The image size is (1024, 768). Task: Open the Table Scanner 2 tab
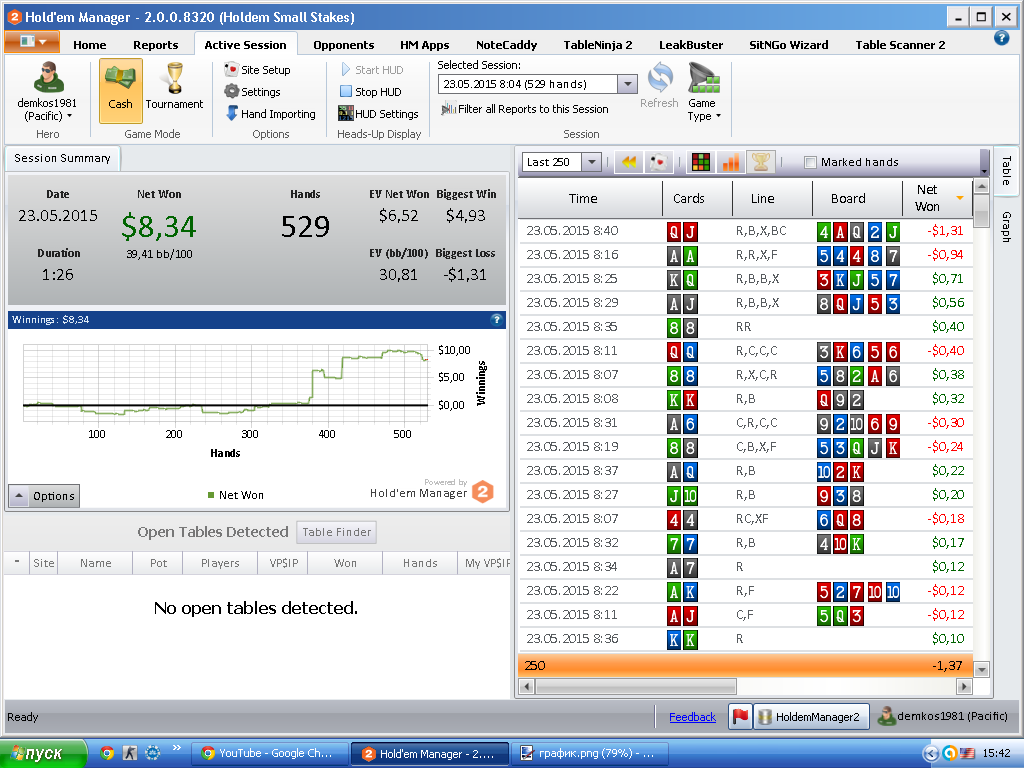coord(900,44)
